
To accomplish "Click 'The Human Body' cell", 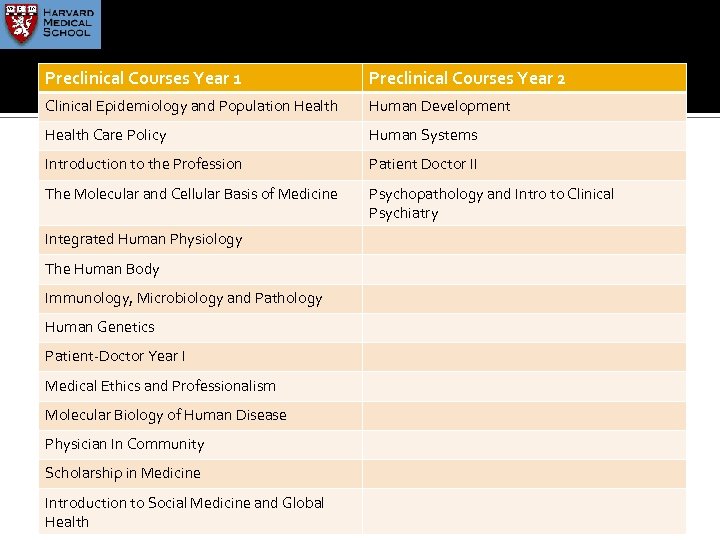I will pyautogui.click(x=201, y=269).
